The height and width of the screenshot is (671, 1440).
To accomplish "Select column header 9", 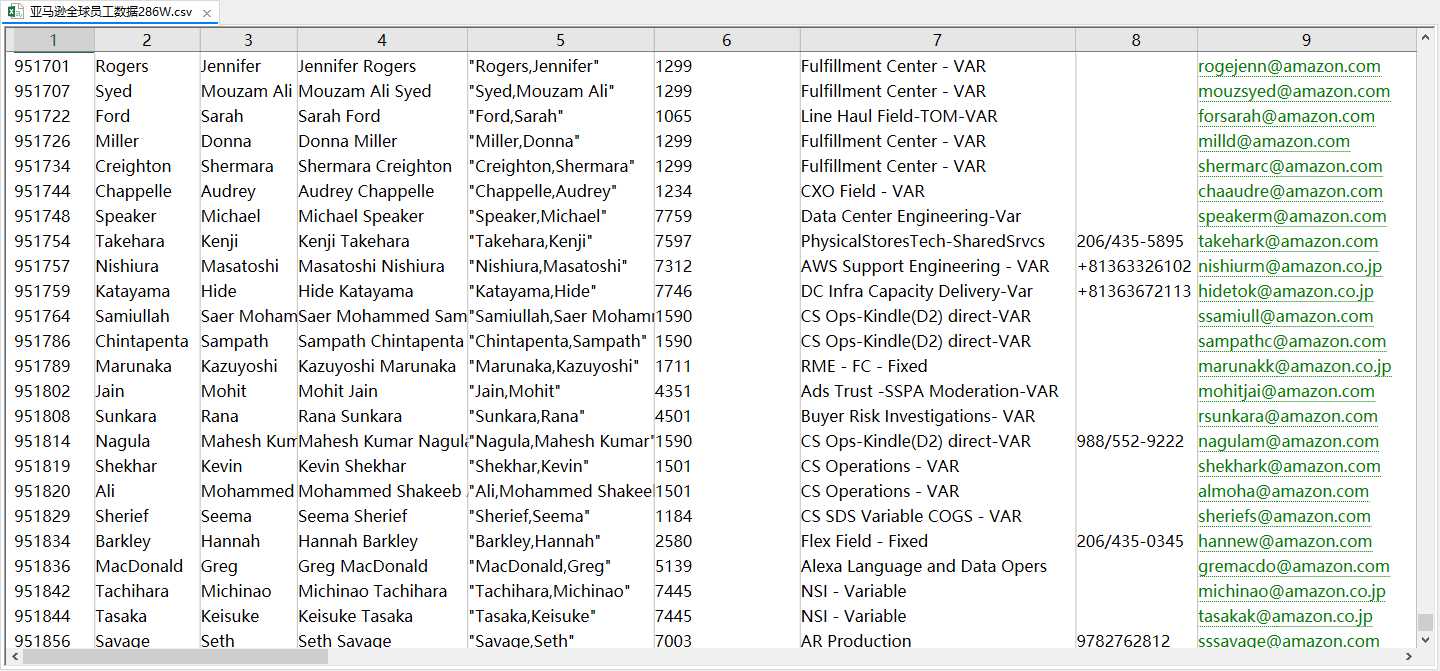I will pyautogui.click(x=1306, y=40).
